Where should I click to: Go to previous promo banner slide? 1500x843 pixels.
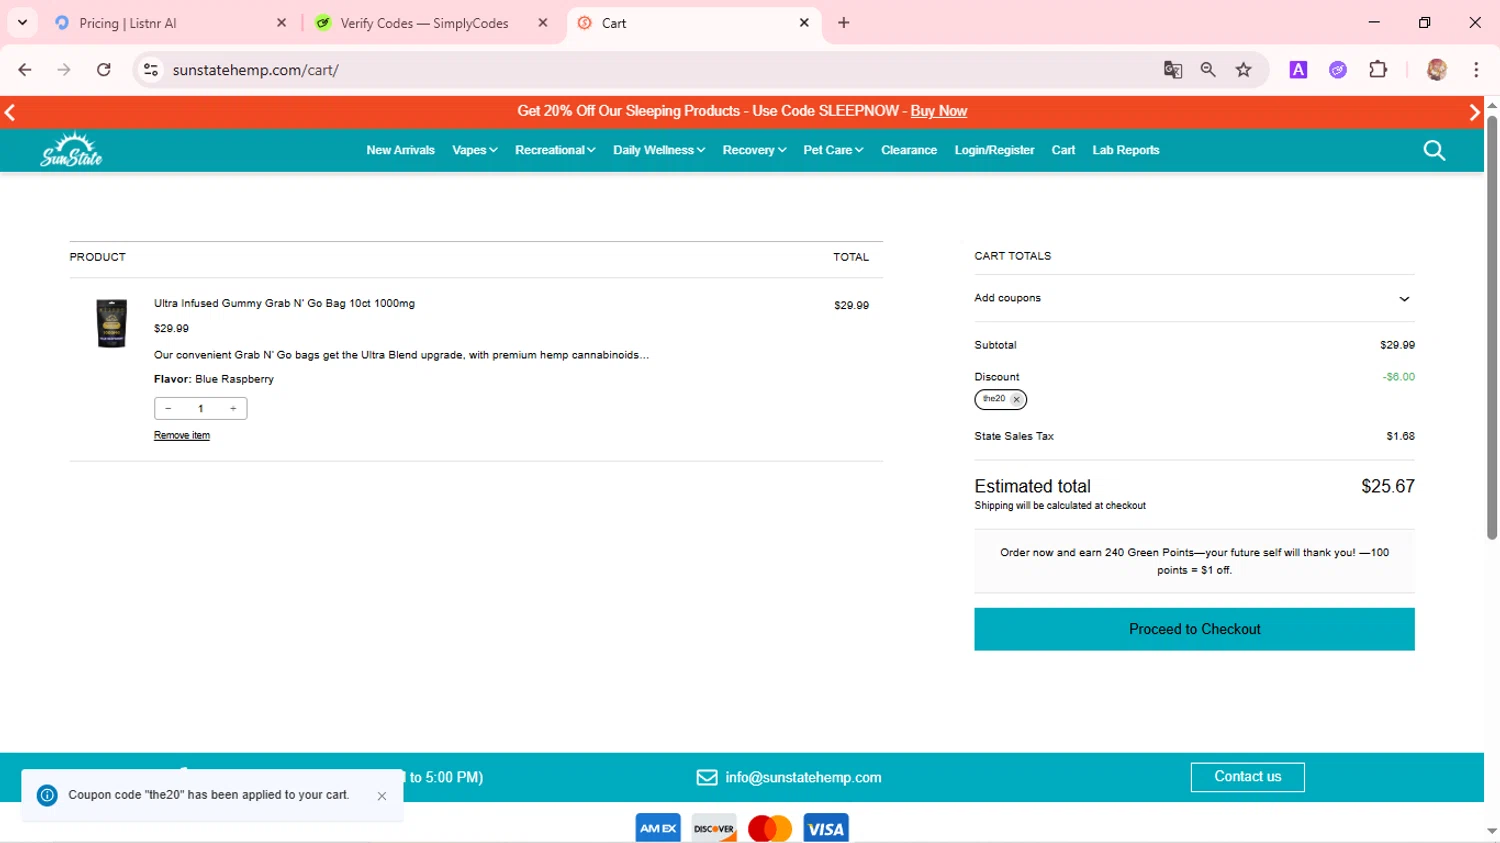click(10, 112)
